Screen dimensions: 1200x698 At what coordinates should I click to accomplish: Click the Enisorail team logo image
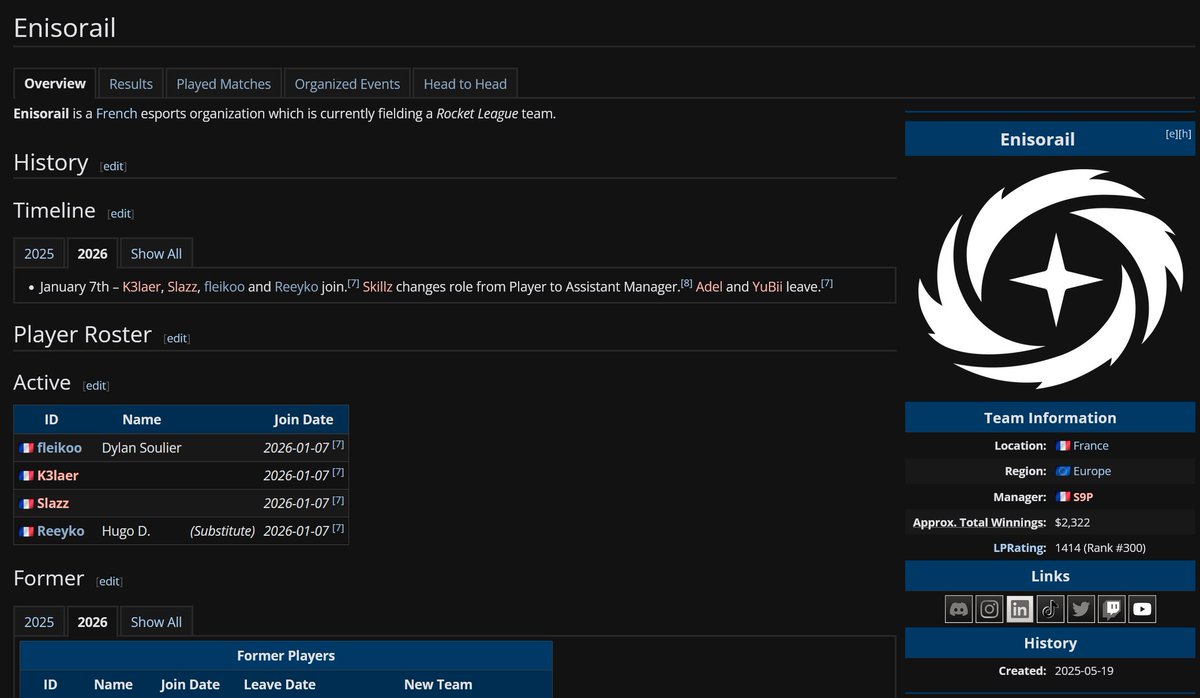(x=1050, y=279)
